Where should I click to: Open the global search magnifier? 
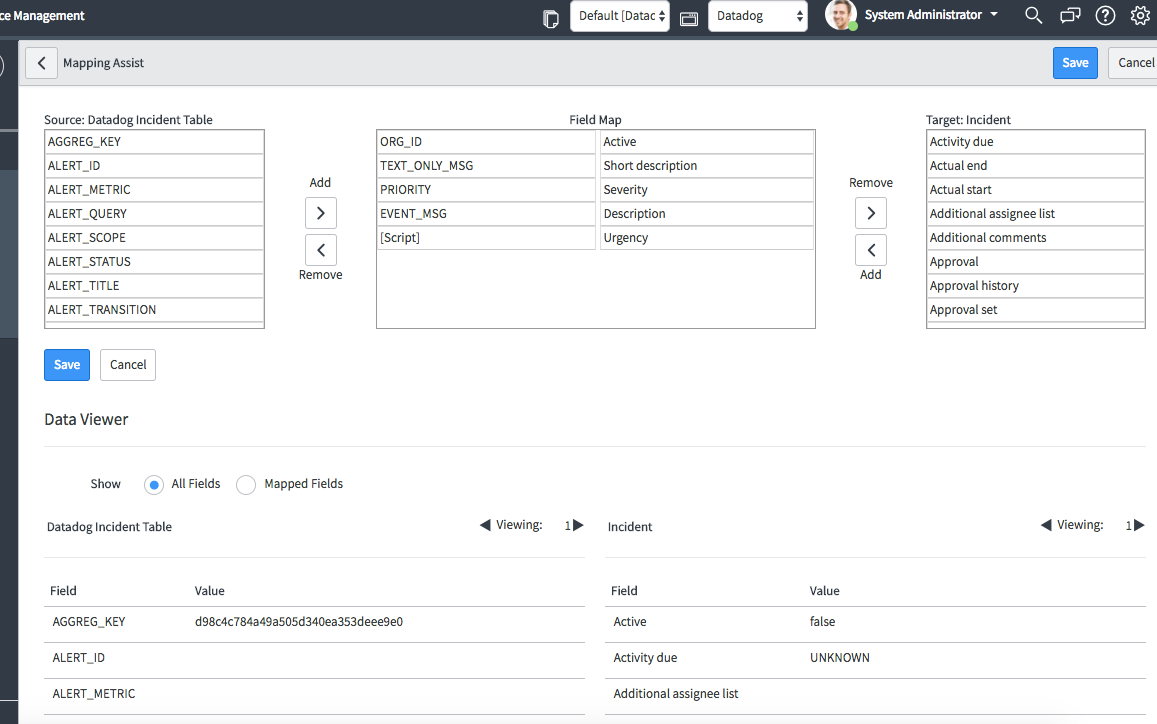pos(1033,15)
